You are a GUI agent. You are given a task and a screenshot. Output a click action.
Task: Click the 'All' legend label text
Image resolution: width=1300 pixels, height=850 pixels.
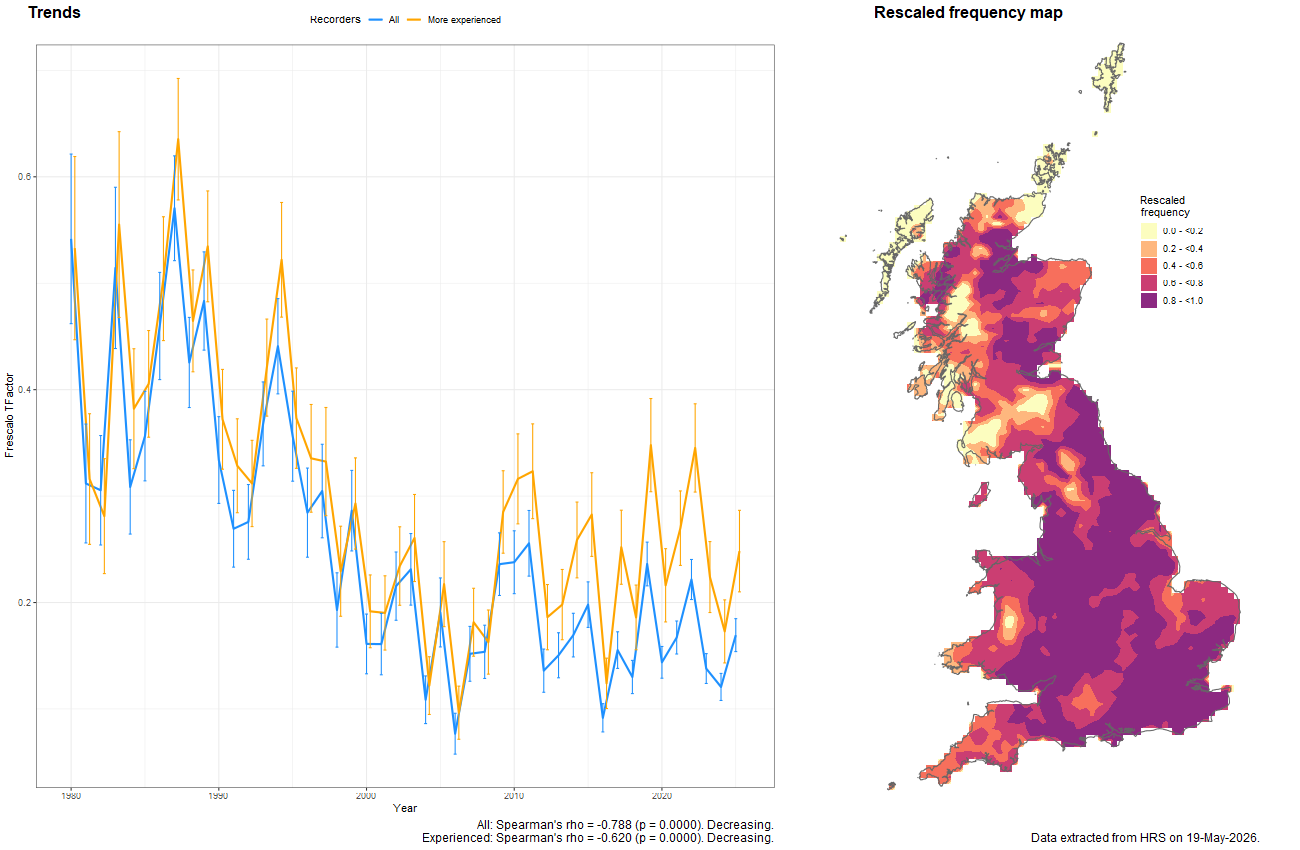[394, 20]
